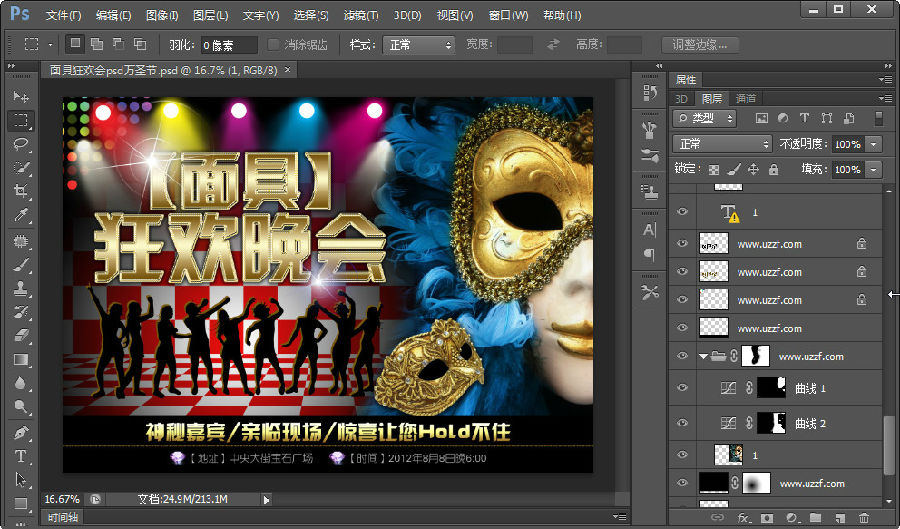Screen dimensions: 900x529
Task: Open the Paragraph panel icon
Action: tap(650, 254)
